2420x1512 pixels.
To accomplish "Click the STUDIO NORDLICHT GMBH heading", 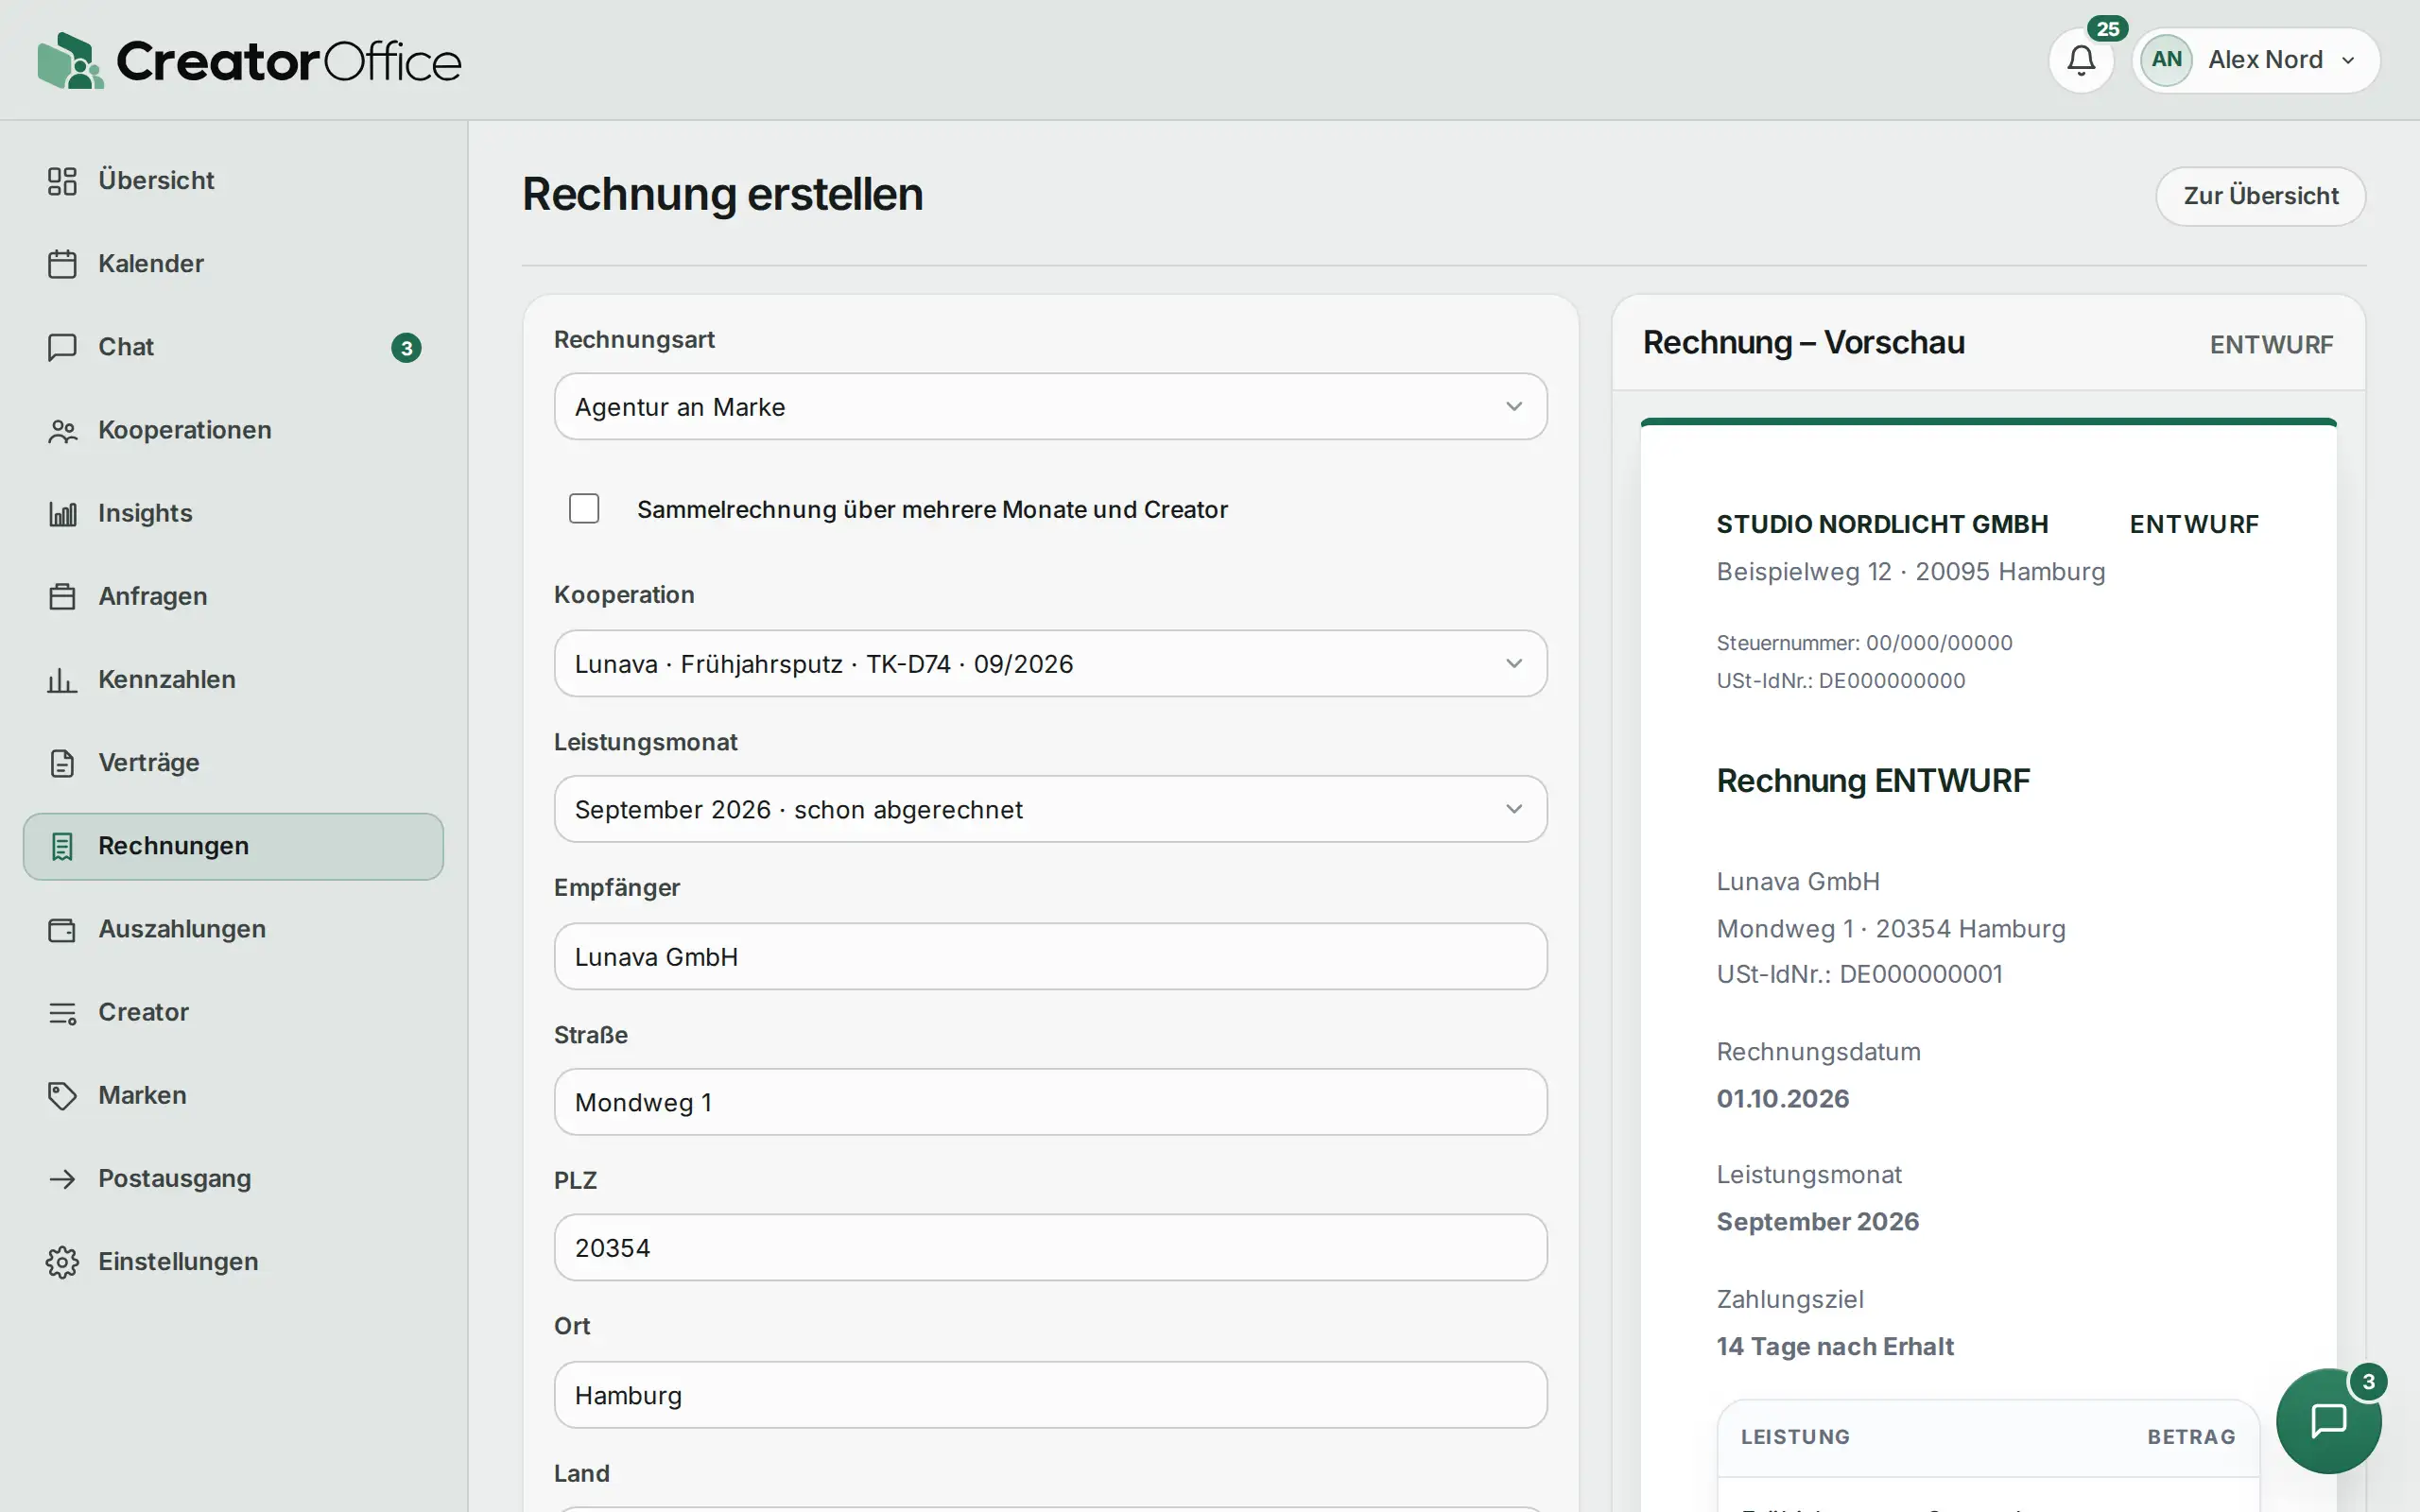I will (x=1882, y=524).
